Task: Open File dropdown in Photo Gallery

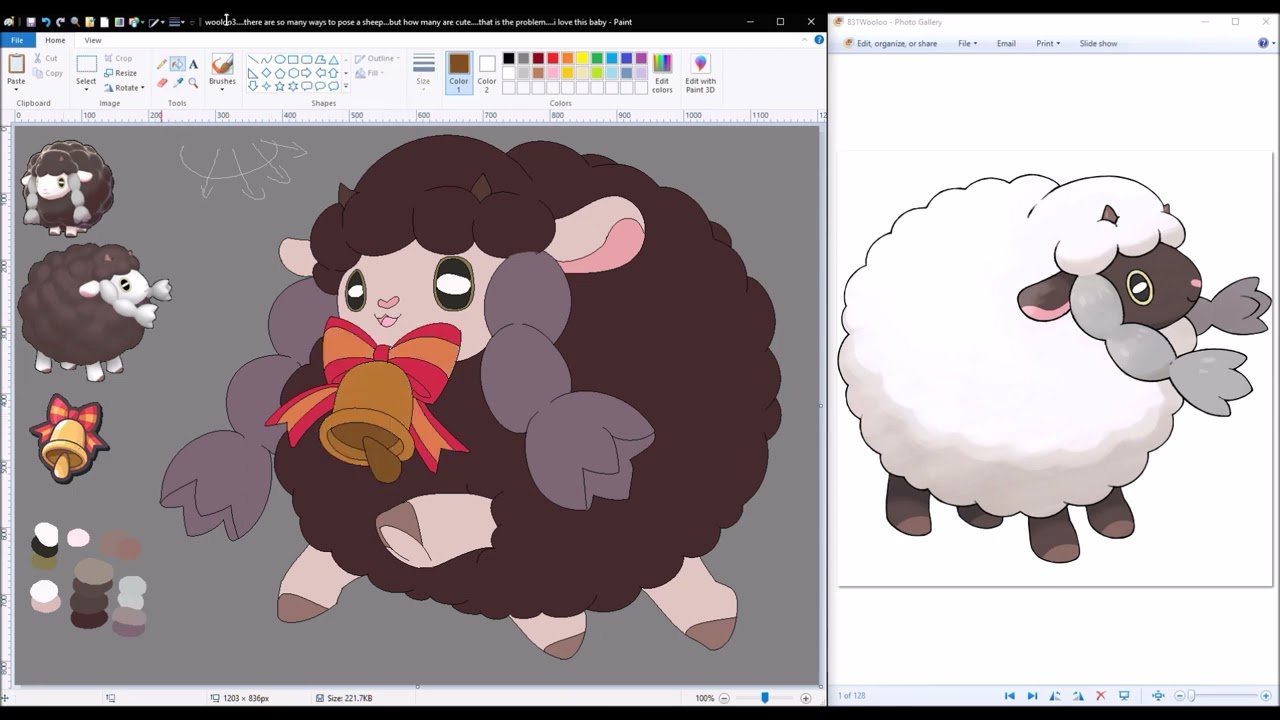Action: point(967,43)
